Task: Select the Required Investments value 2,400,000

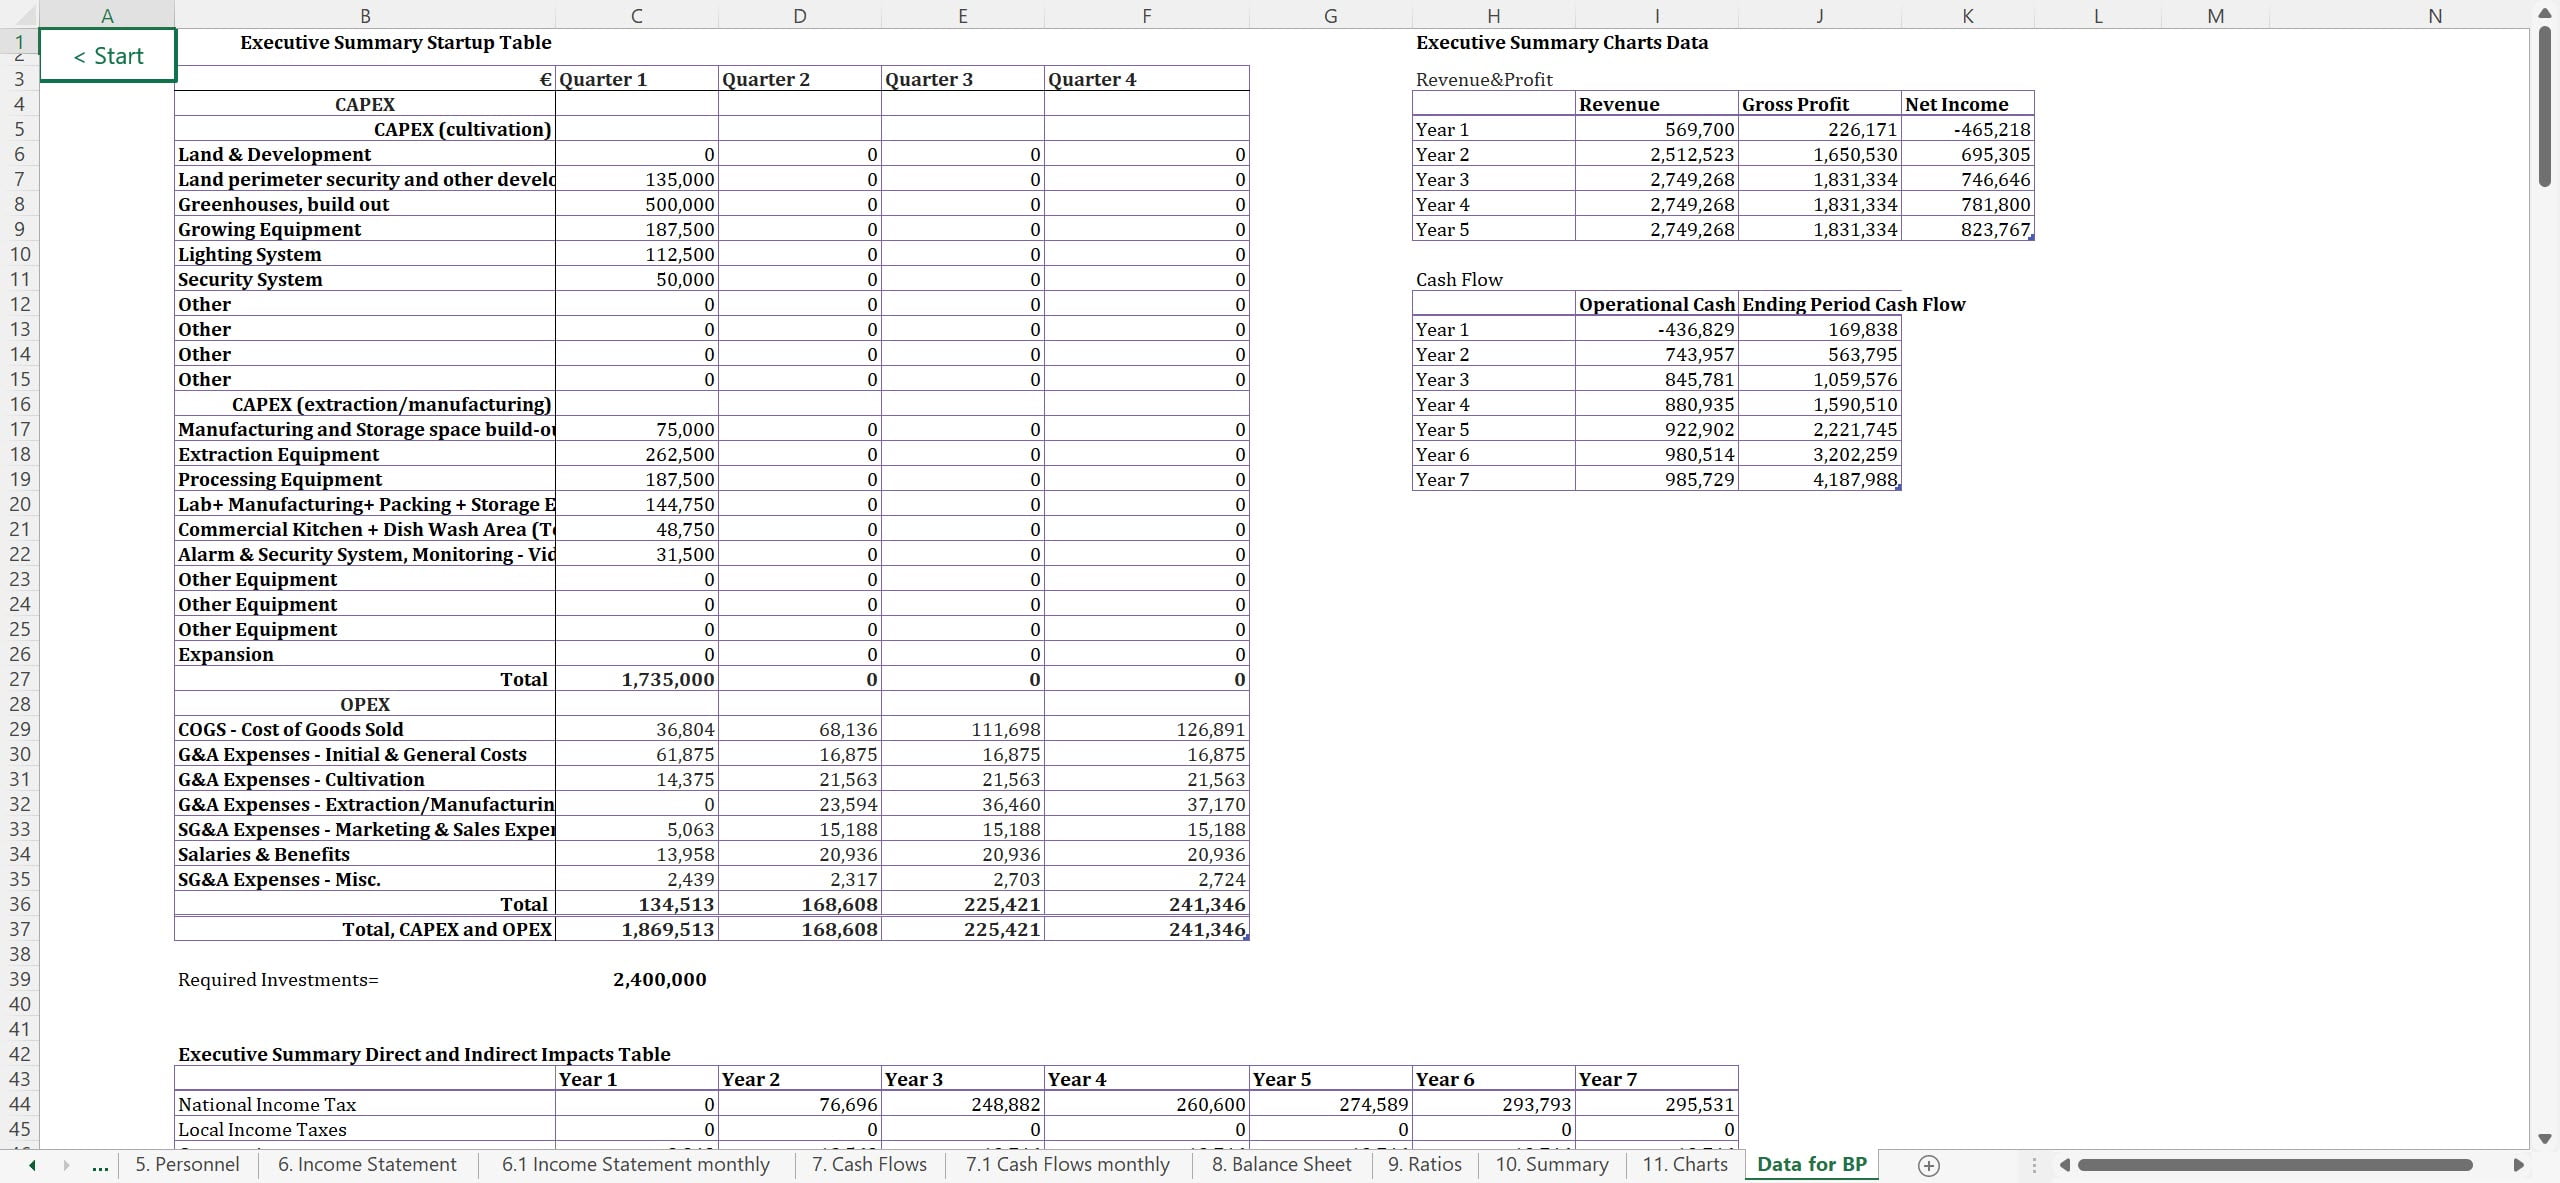Action: [659, 980]
